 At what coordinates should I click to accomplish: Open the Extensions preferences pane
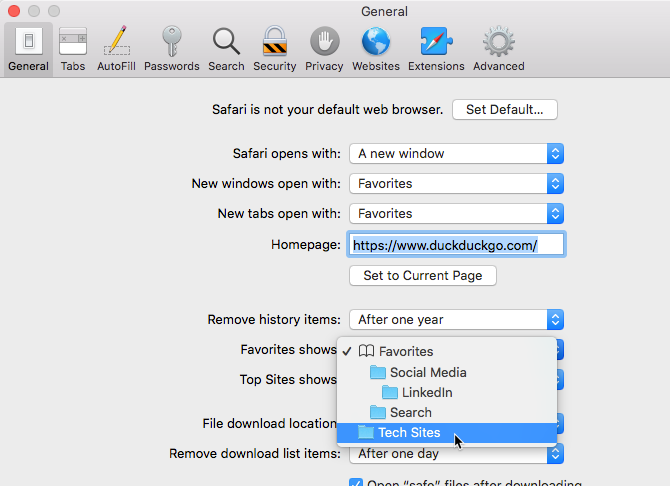(x=436, y=49)
